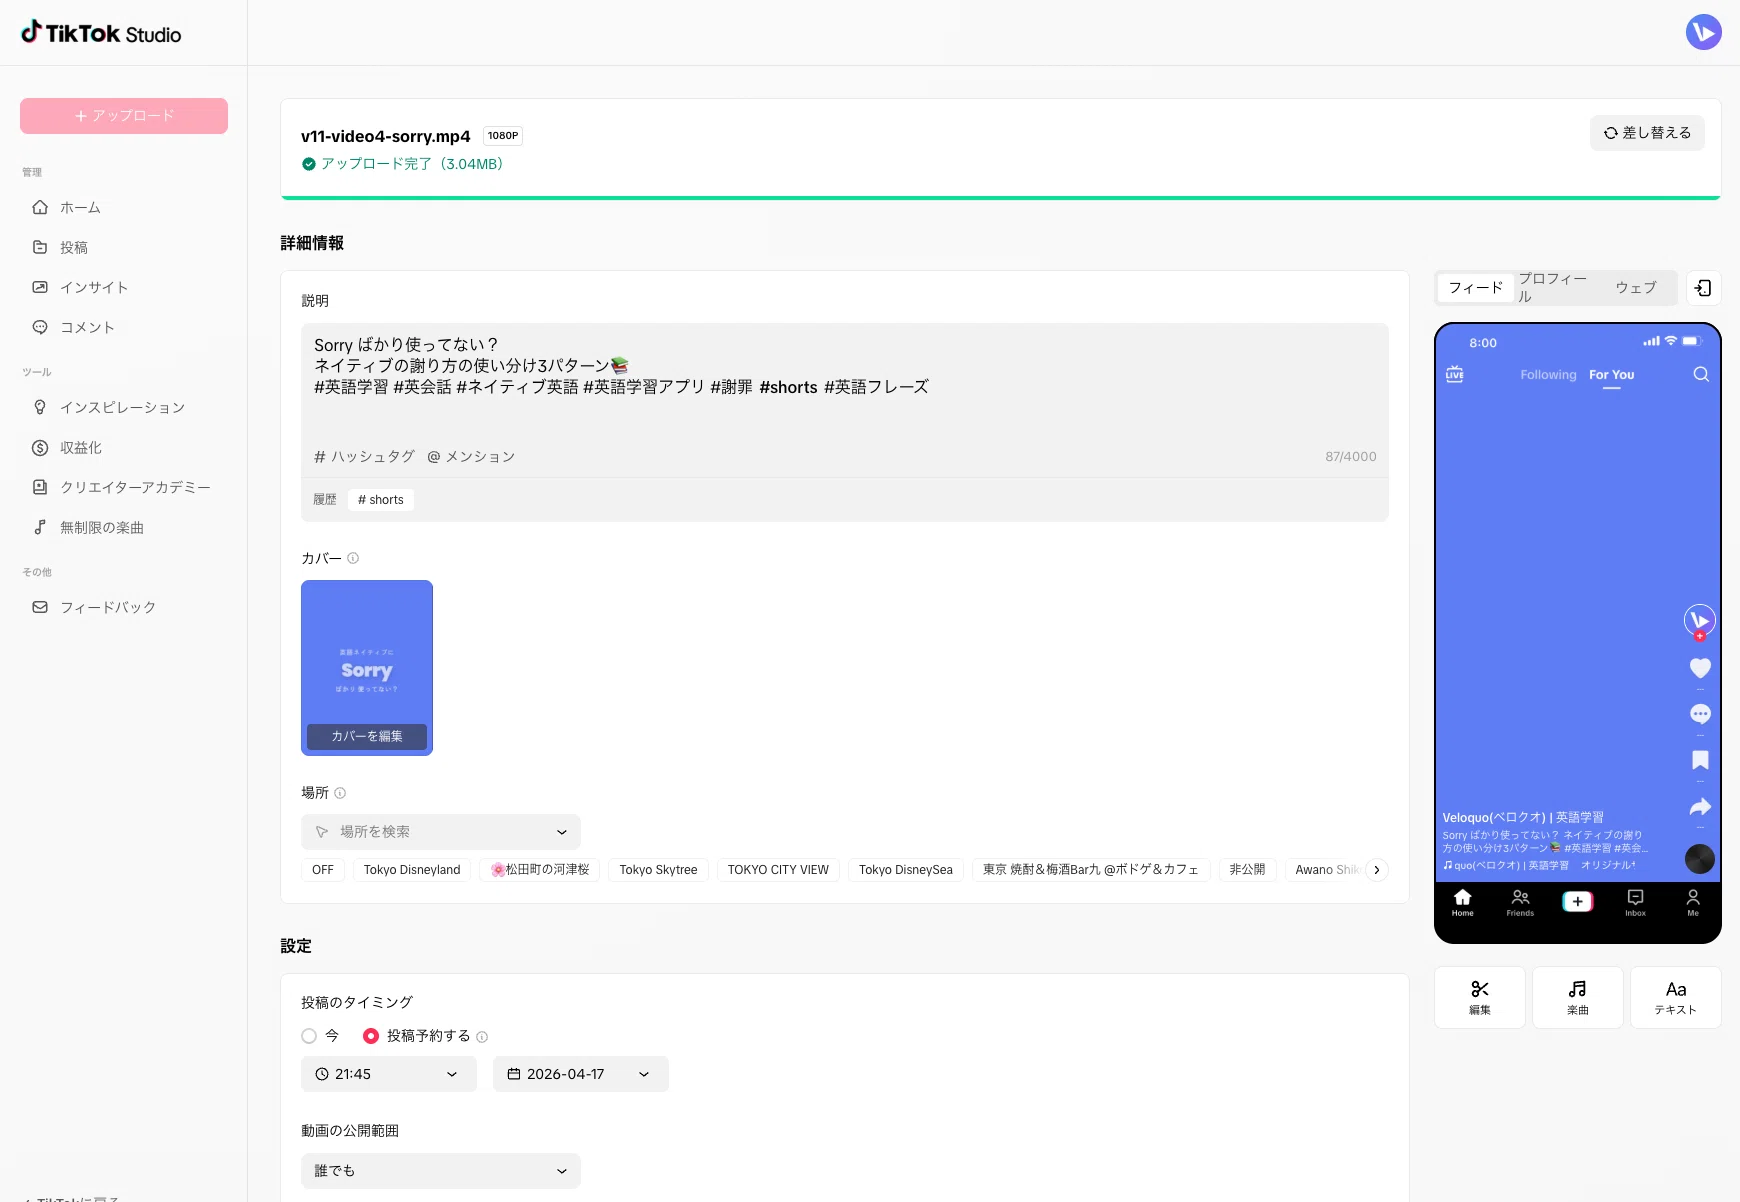Click the TikTok Studio logo
Viewport: 1740px width, 1202px height.
tap(101, 33)
